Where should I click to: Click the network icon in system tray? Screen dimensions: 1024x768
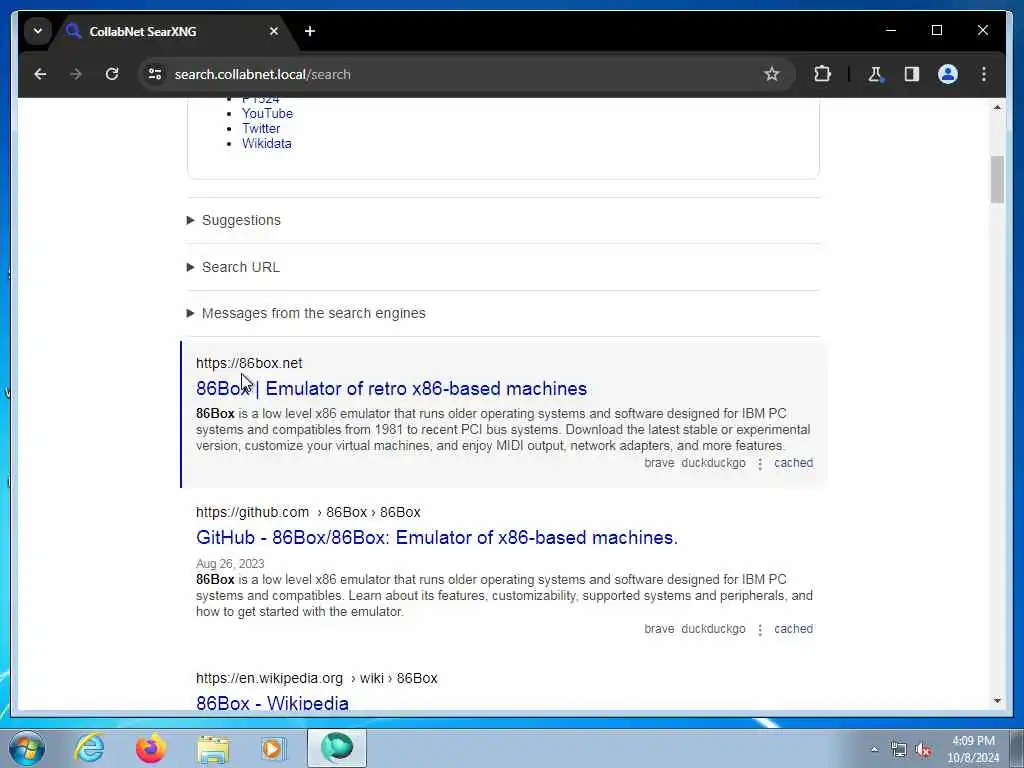tap(899, 749)
